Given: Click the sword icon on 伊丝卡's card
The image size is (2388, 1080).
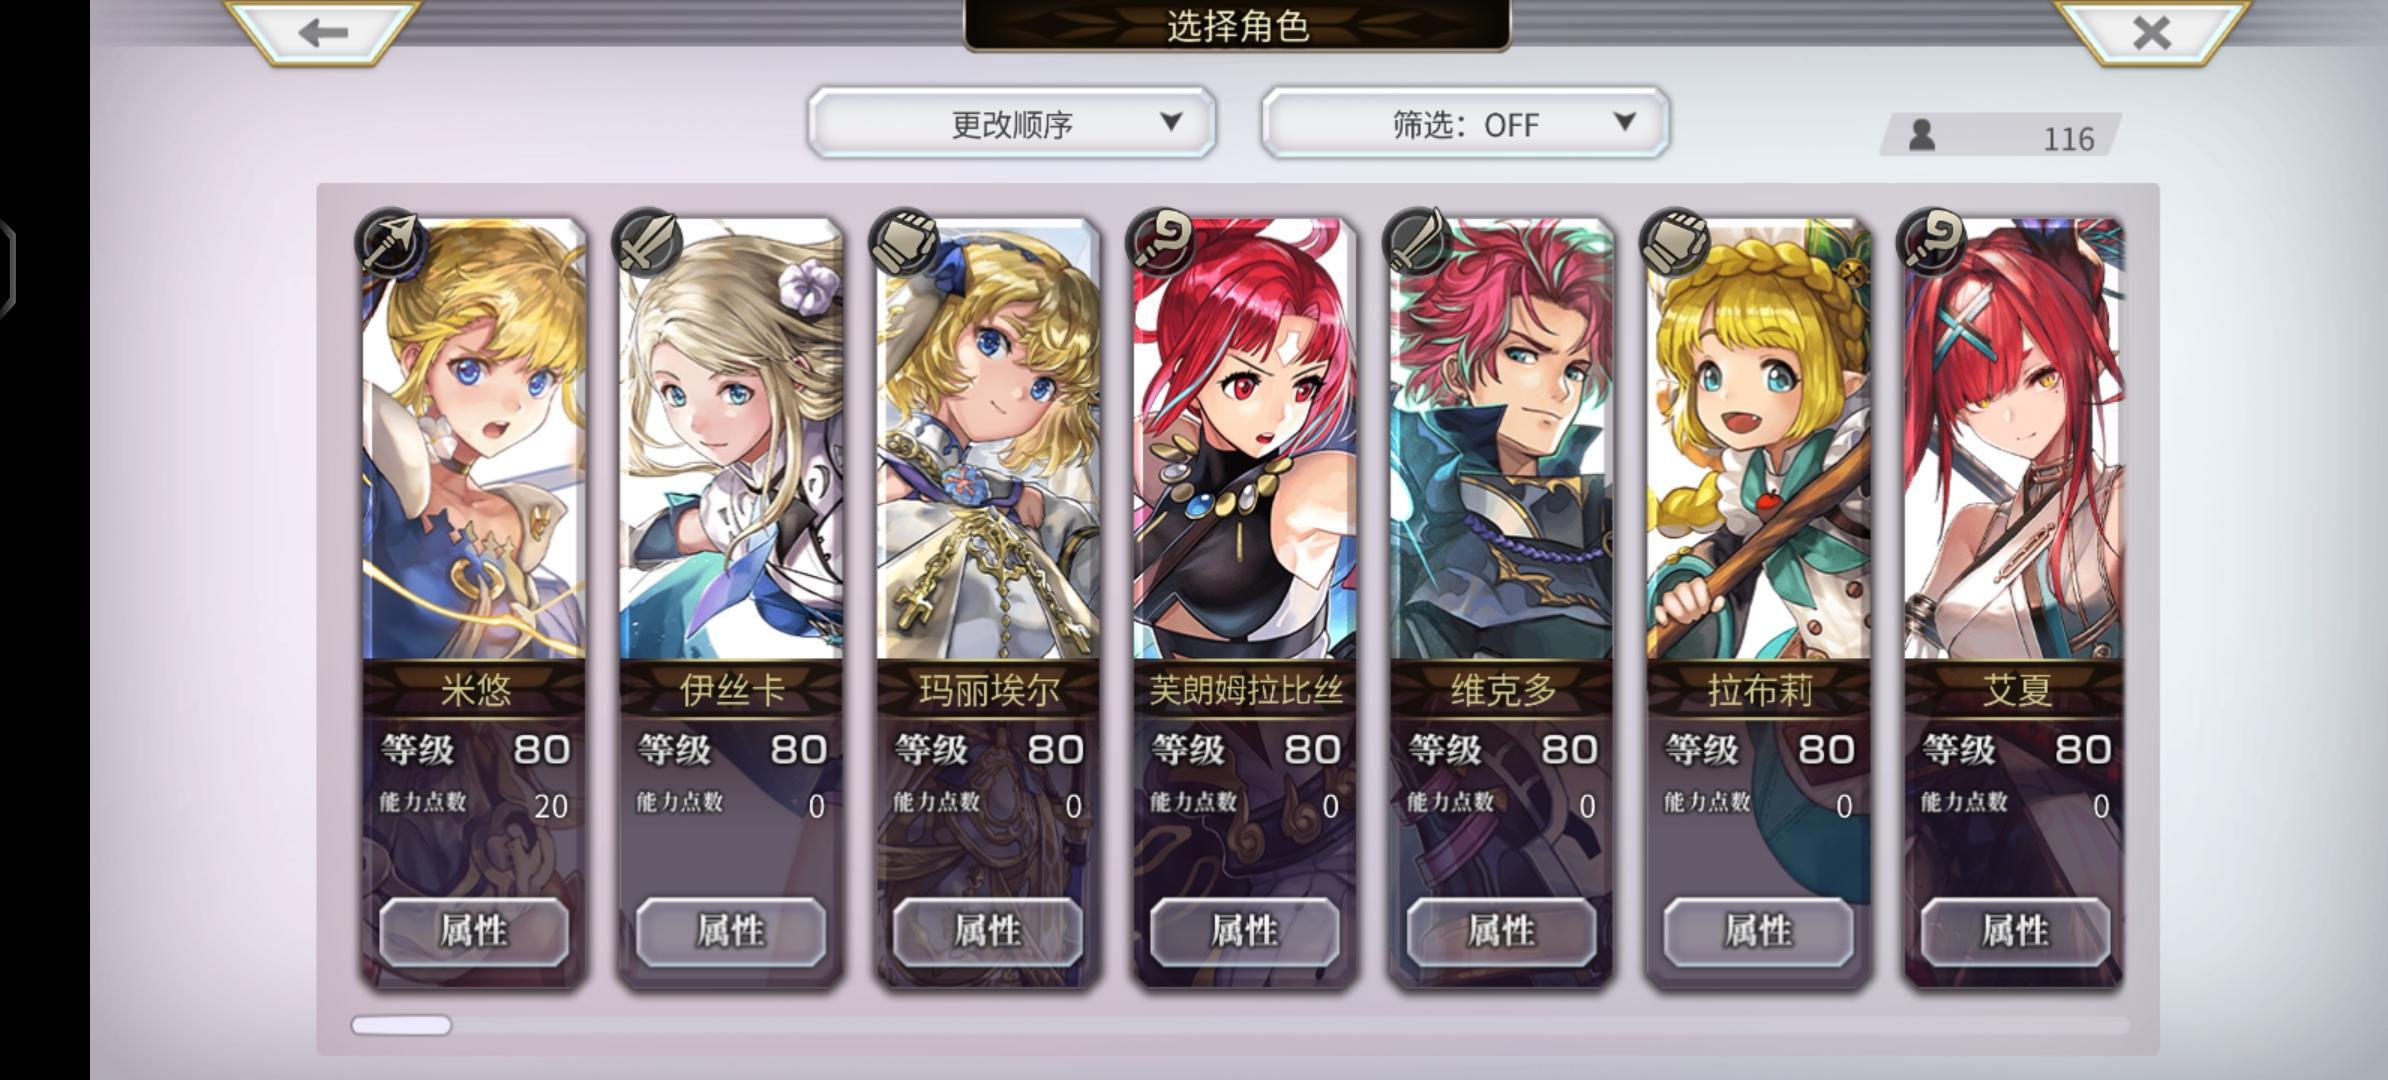Looking at the screenshot, I should (647, 243).
